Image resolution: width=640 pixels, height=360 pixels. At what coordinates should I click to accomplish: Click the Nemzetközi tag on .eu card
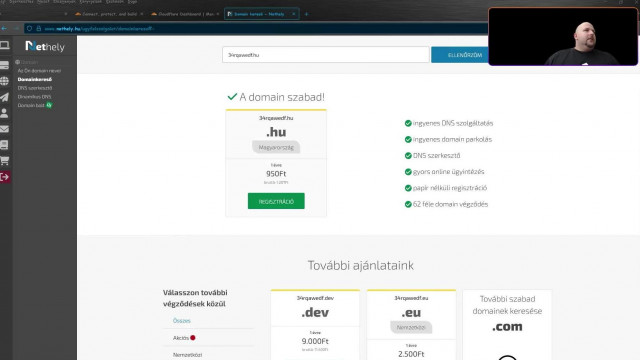(x=411, y=327)
